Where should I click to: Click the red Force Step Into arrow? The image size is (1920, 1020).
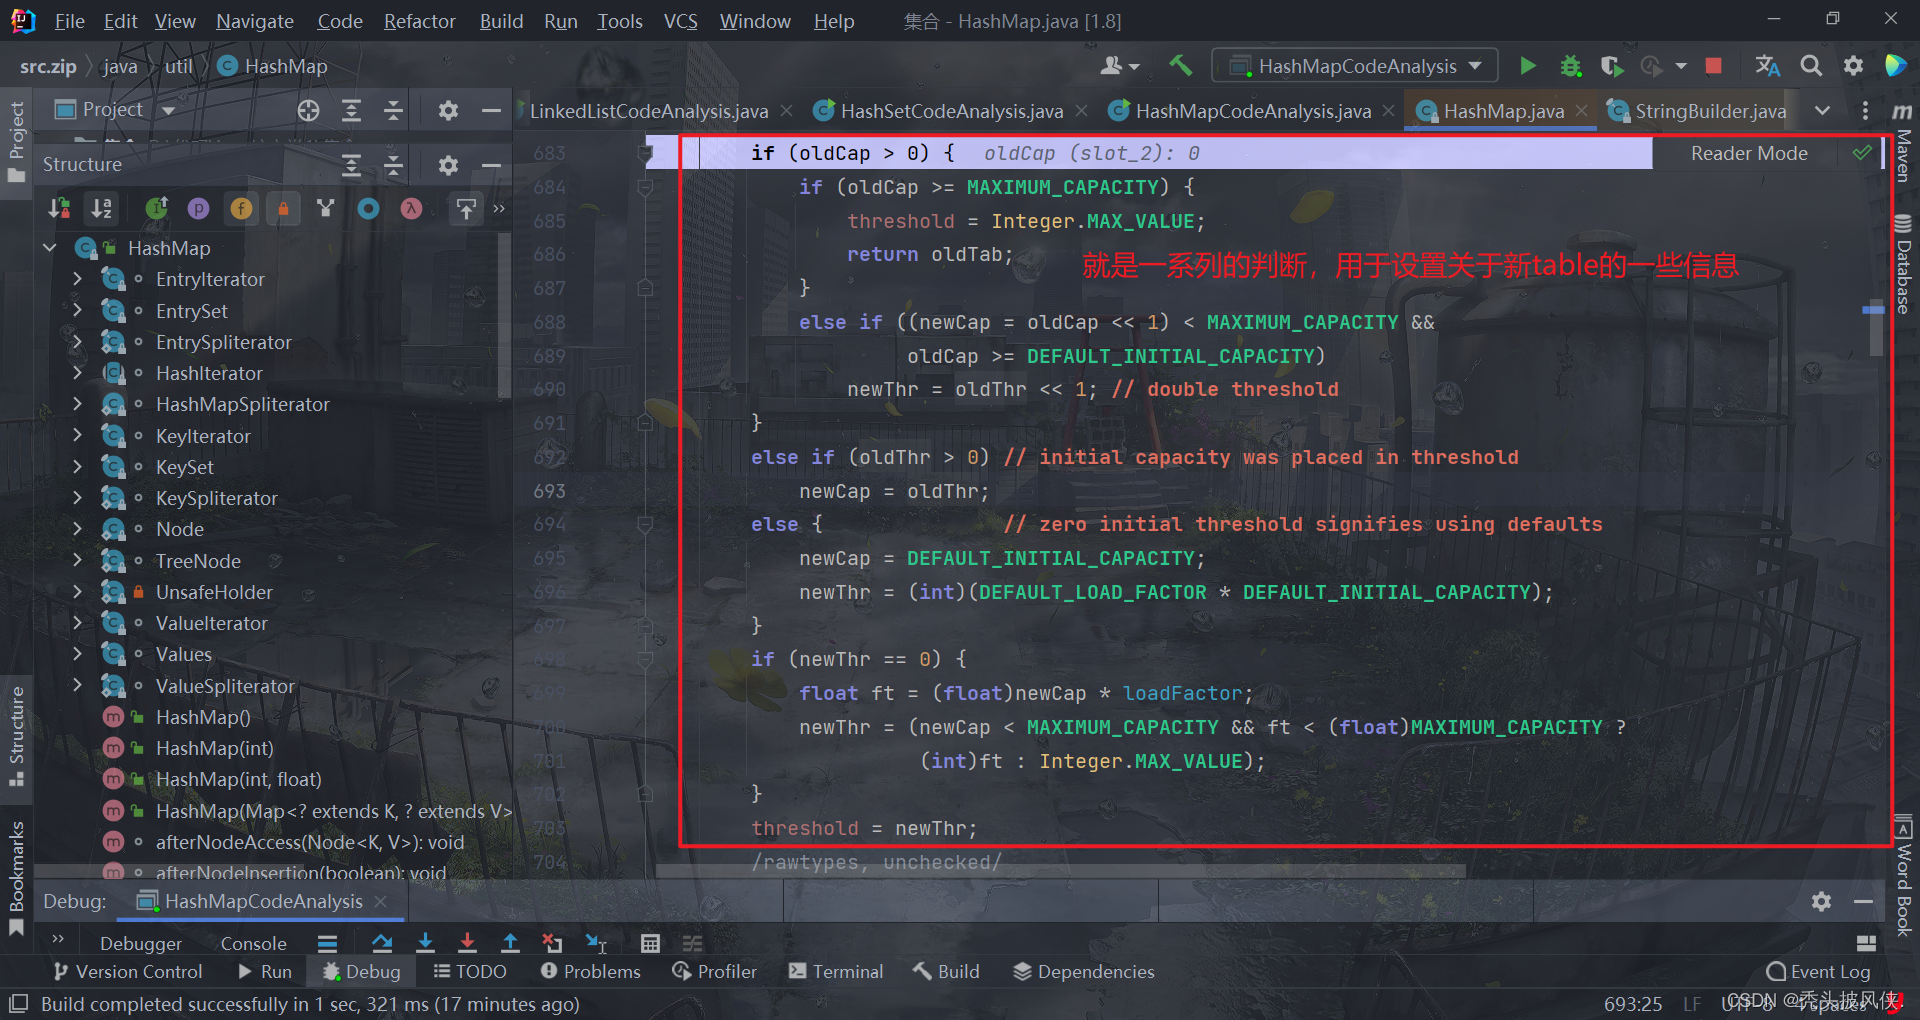tap(467, 943)
